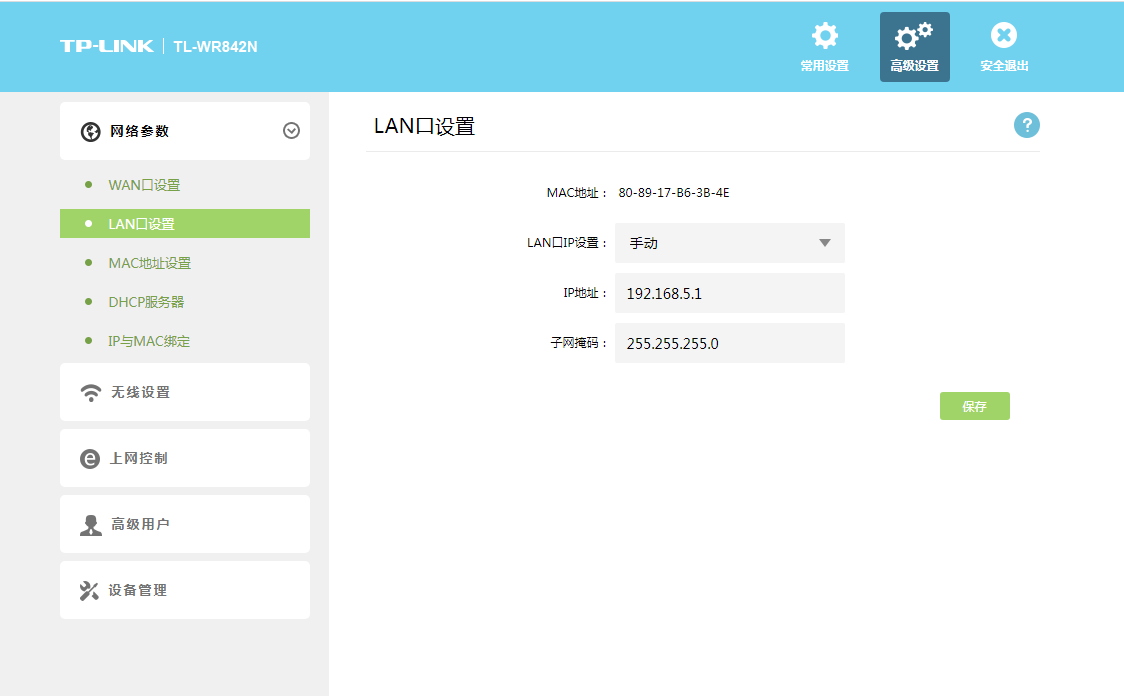Screen dimensions: 1124x696
Task: Click the dropdown arrow next to 手动
Action: click(x=825, y=243)
